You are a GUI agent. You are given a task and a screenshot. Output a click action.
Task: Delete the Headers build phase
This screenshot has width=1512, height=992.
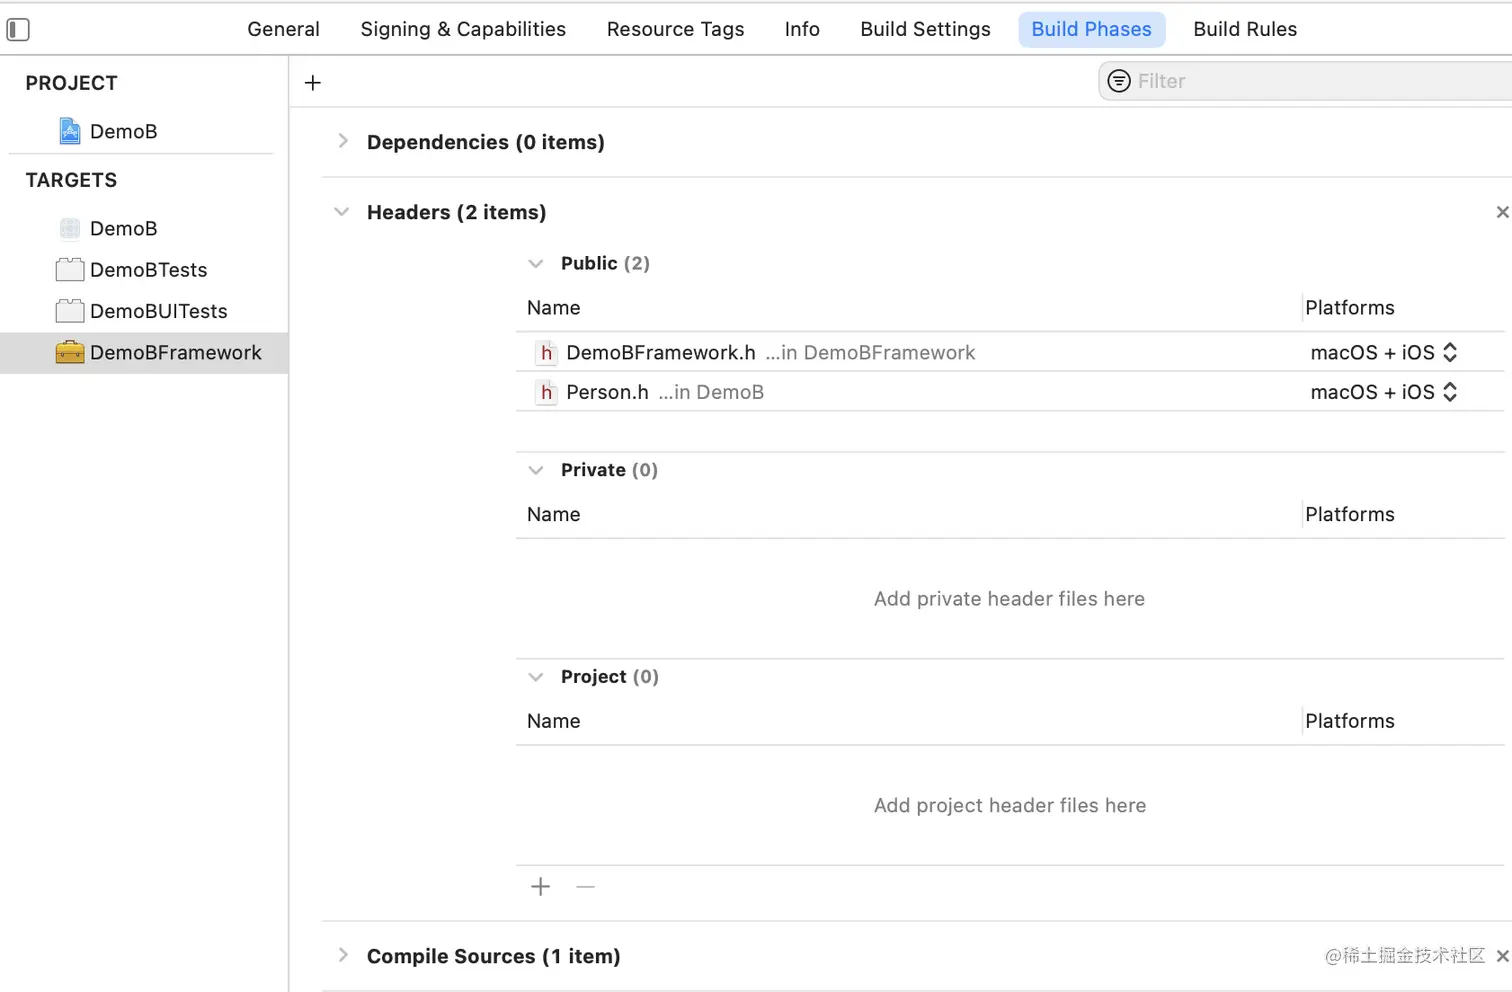tap(1501, 212)
